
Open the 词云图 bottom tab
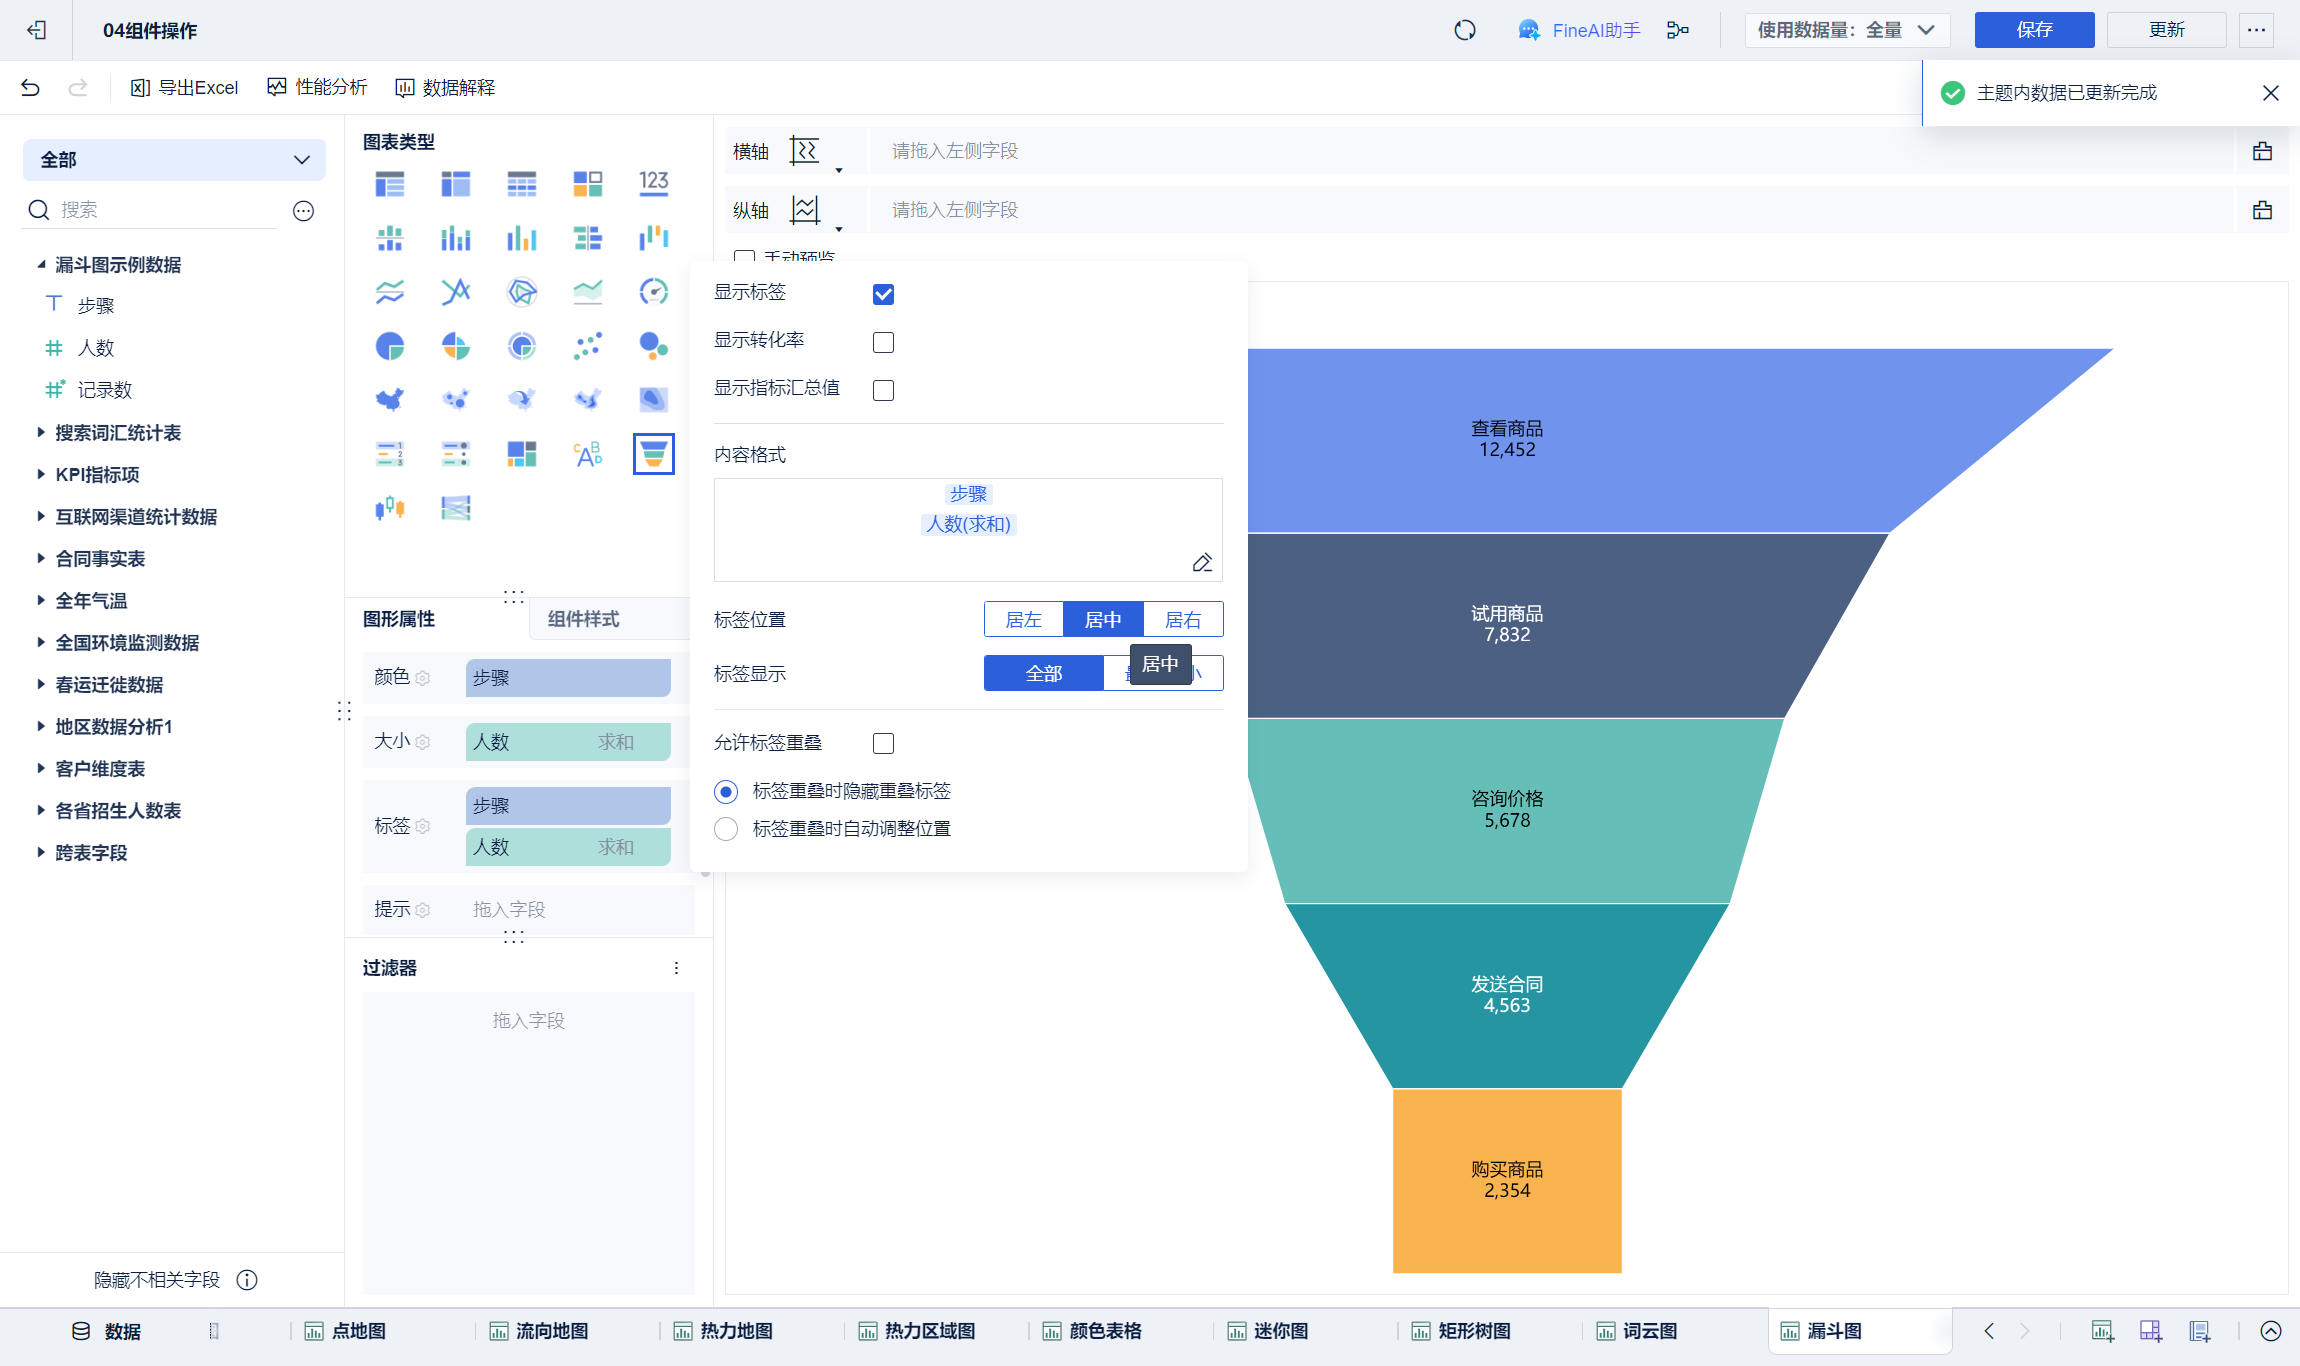(1648, 1331)
